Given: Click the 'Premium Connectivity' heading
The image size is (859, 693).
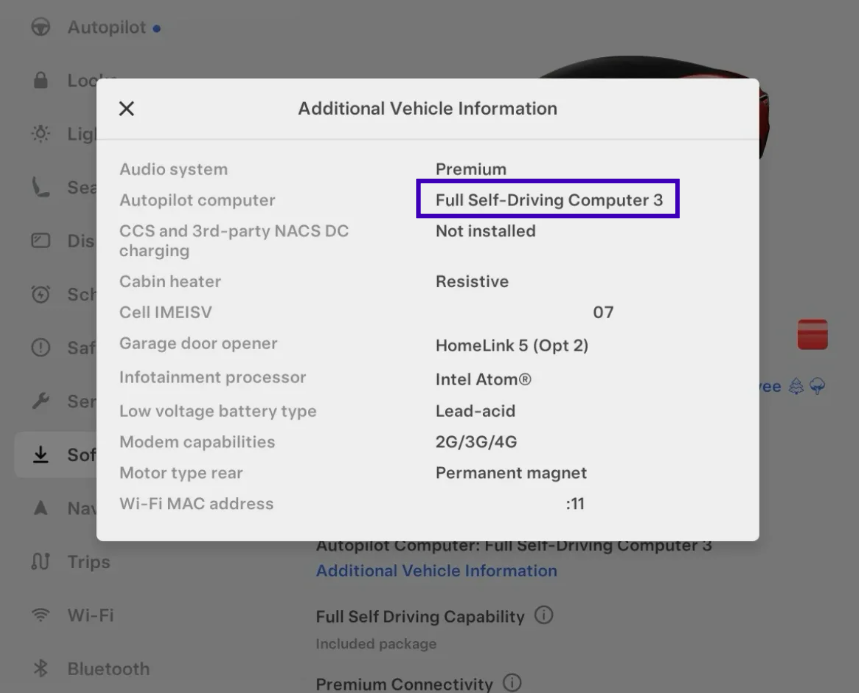Looking at the screenshot, I should point(404,684).
